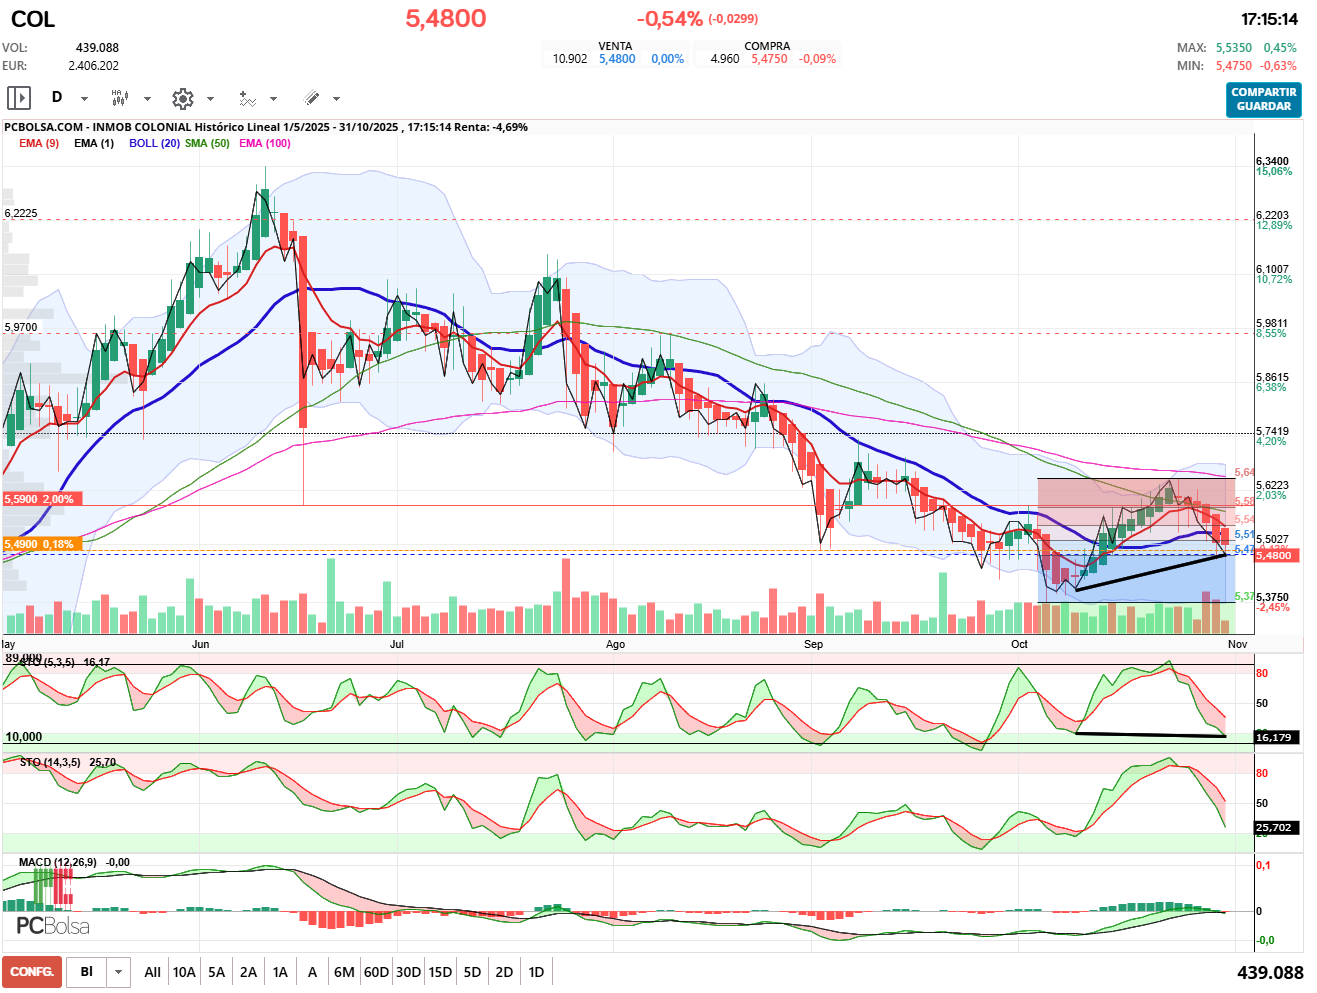Open chart settings gear icon

click(182, 98)
